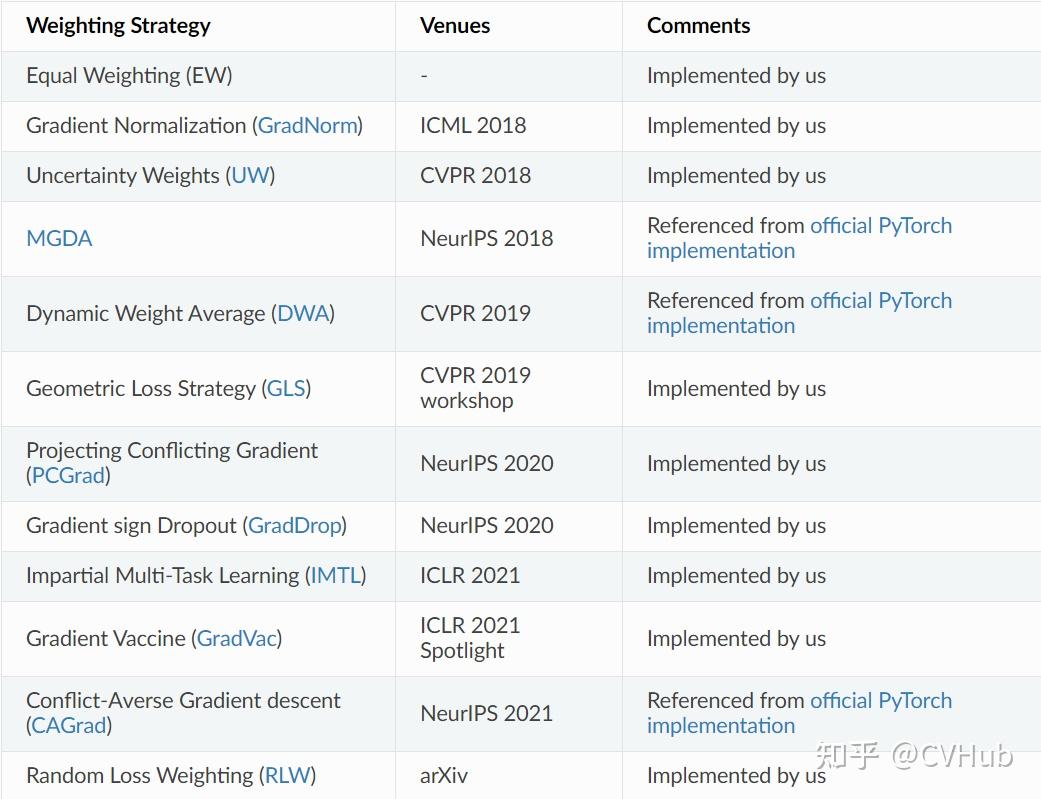Open the GradDrop link
The height and width of the screenshot is (799, 1041).
(x=294, y=526)
